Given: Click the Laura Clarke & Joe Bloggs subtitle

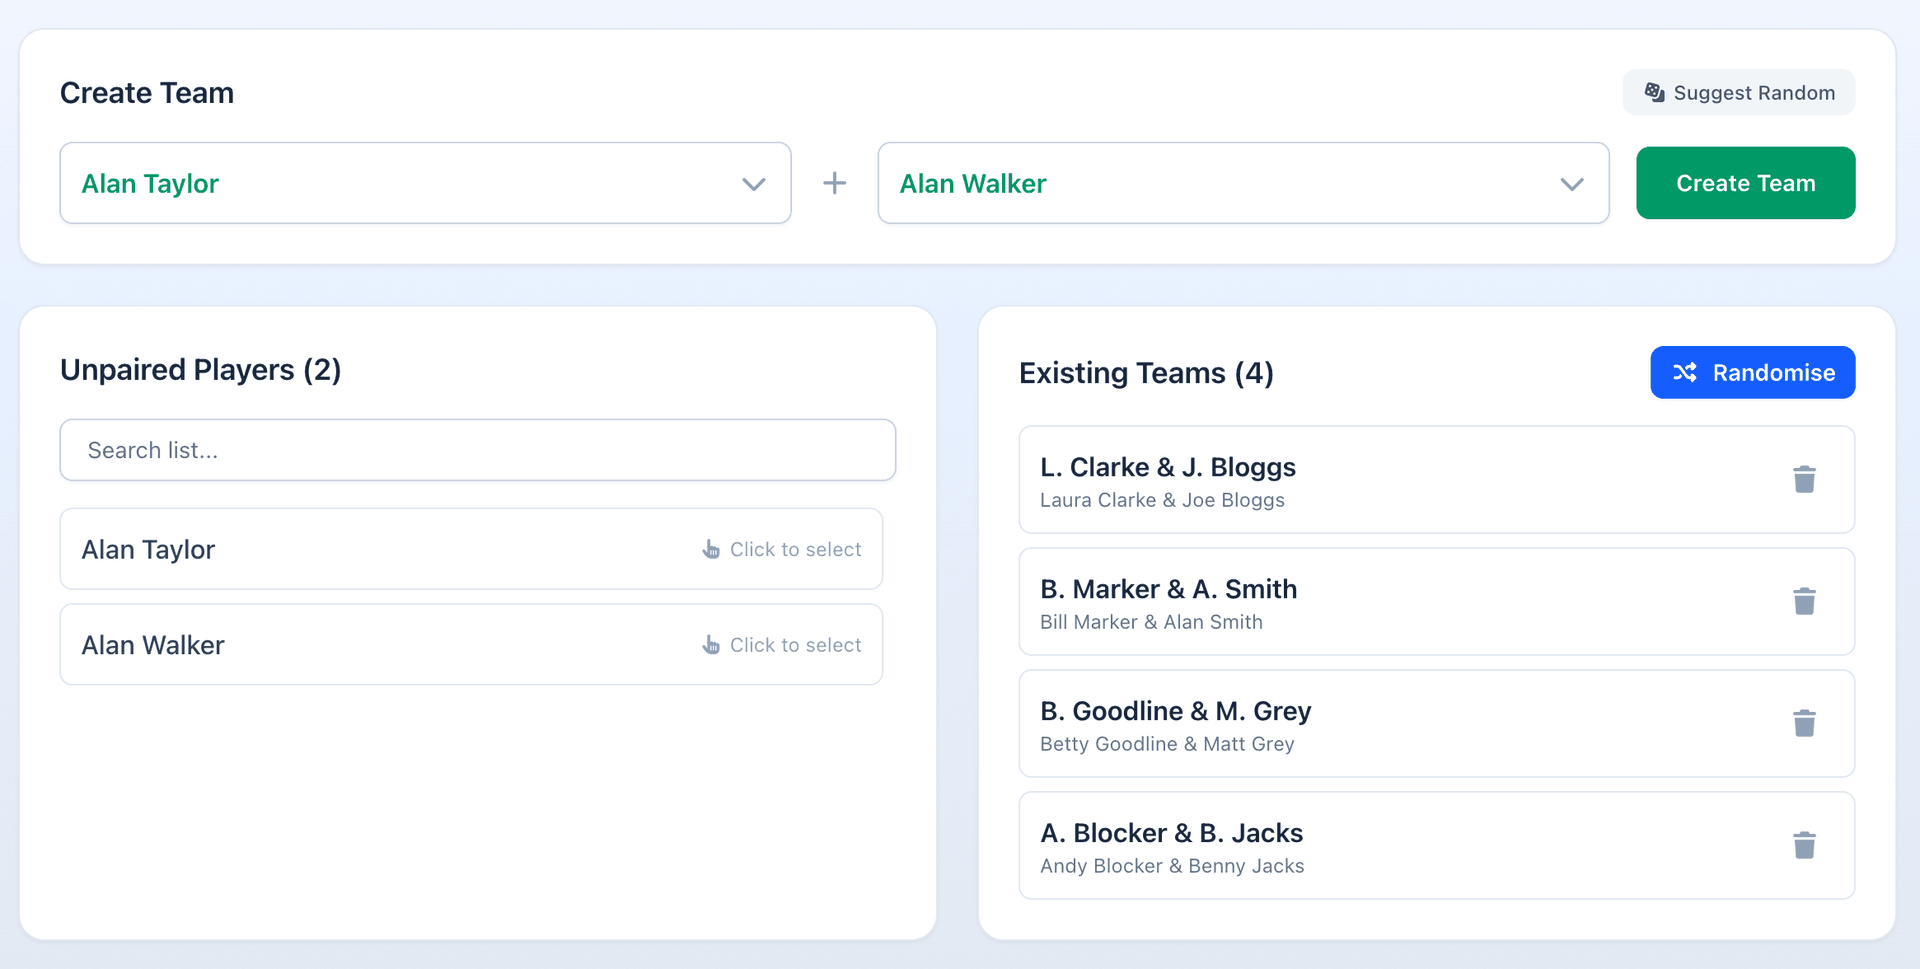Looking at the screenshot, I should tap(1162, 500).
